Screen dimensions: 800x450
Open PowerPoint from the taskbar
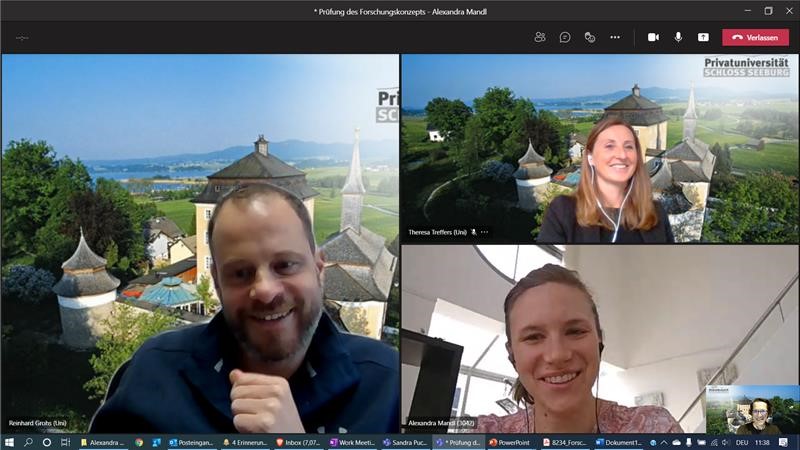coord(510,442)
